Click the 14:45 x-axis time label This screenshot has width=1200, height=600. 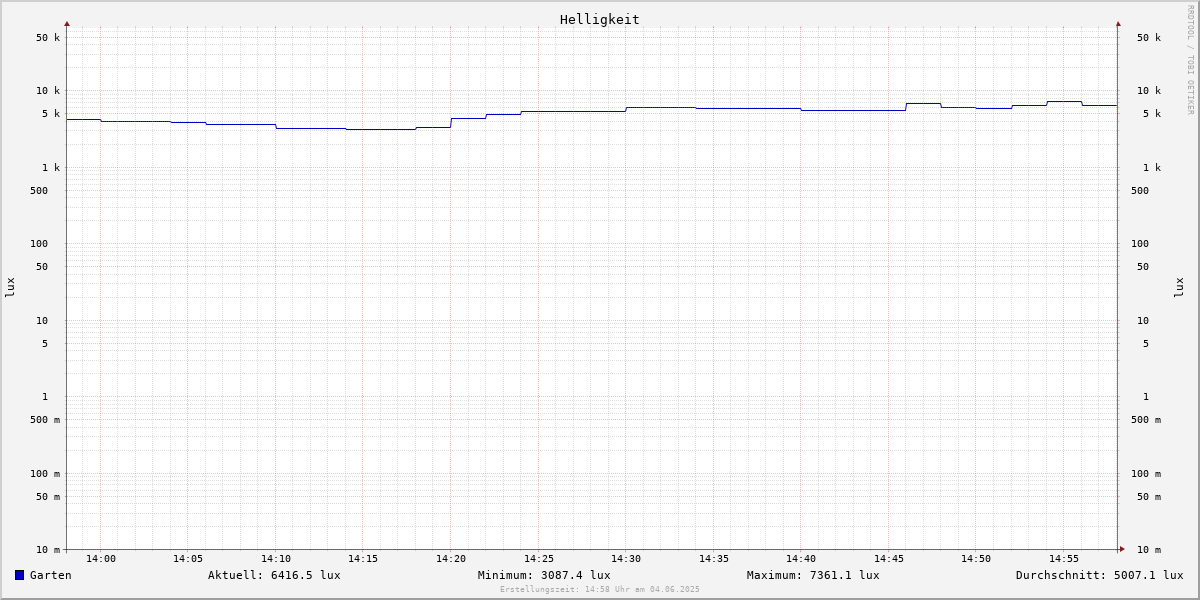[889, 559]
